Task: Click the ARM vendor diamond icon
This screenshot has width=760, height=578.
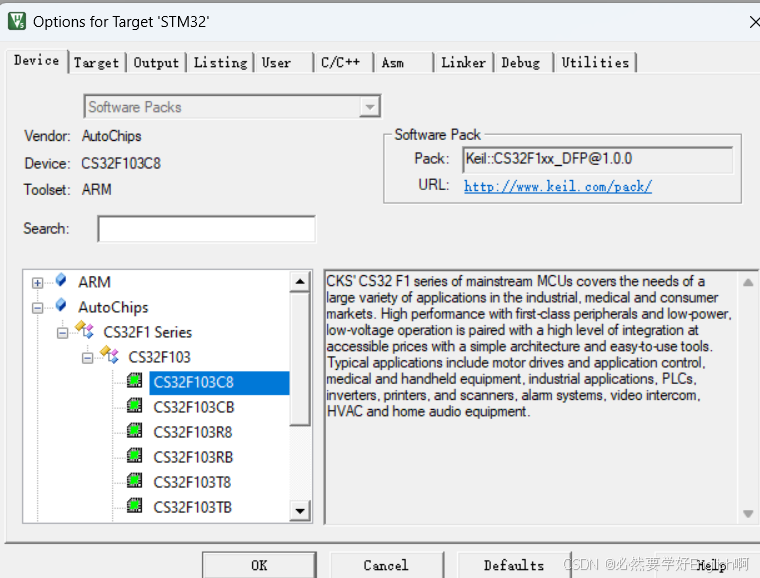Action: click(61, 280)
